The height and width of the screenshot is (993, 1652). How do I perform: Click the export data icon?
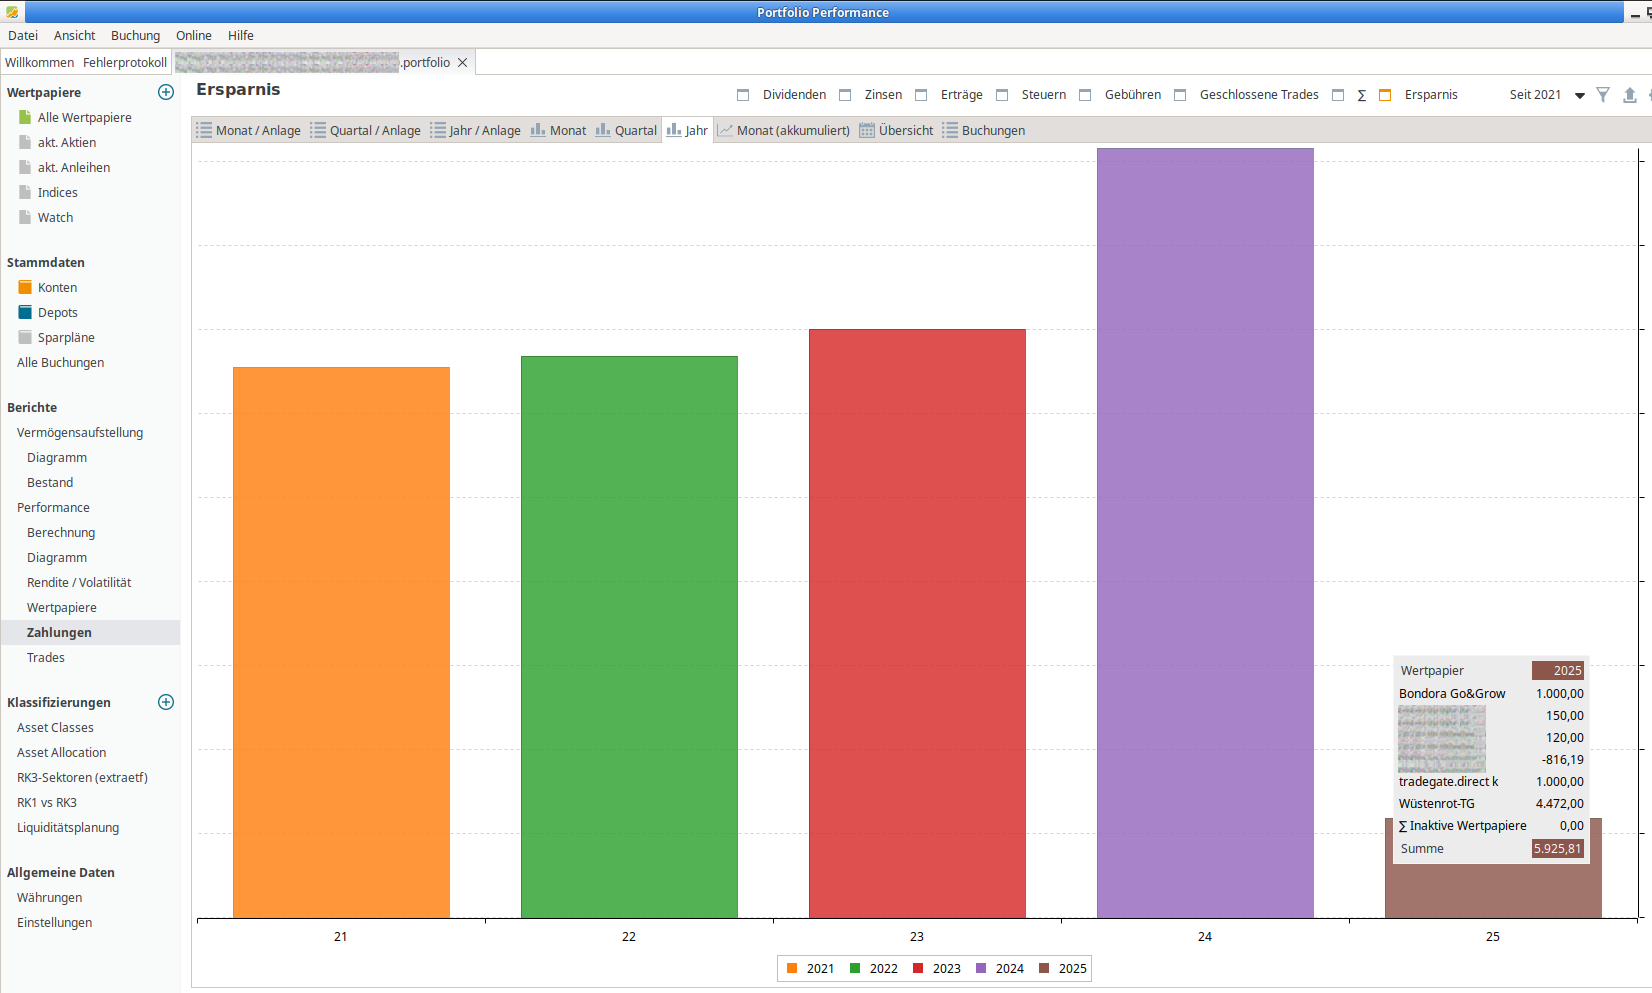[1630, 95]
